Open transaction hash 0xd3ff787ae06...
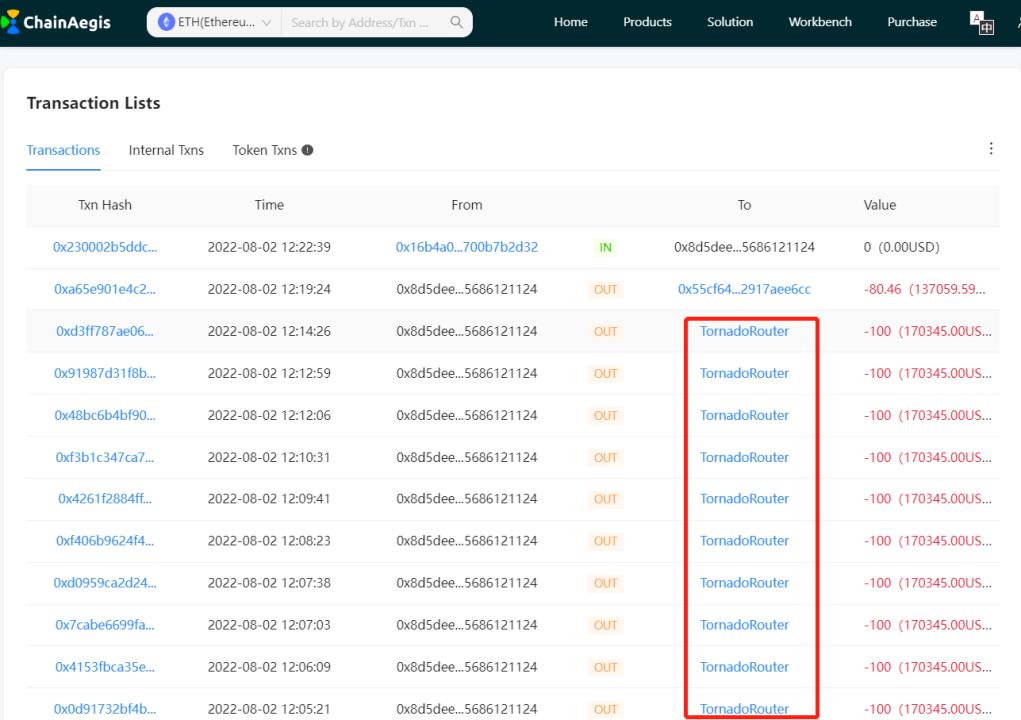Image resolution: width=1021 pixels, height=720 pixels. point(105,331)
